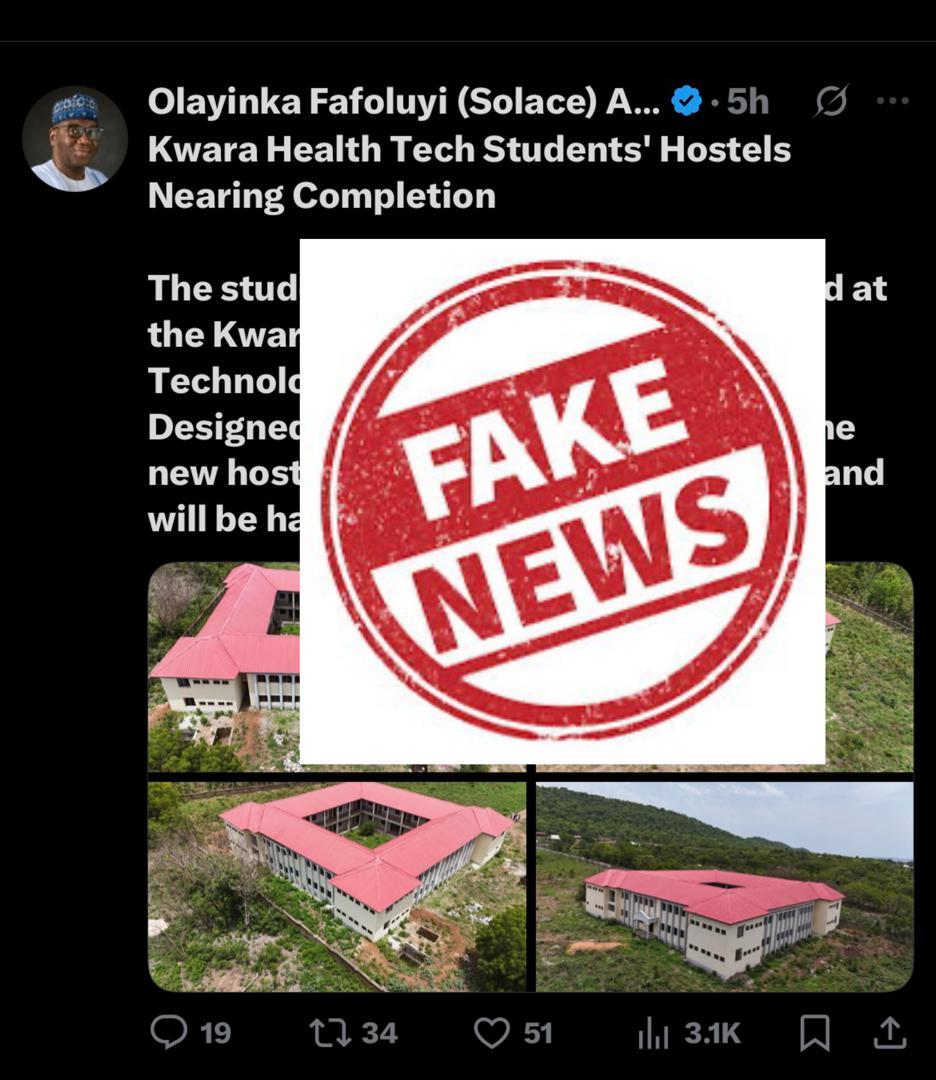Screen dimensions: 936x1080
Task: Open bottom-left courtyard building photo
Action: 337,886
